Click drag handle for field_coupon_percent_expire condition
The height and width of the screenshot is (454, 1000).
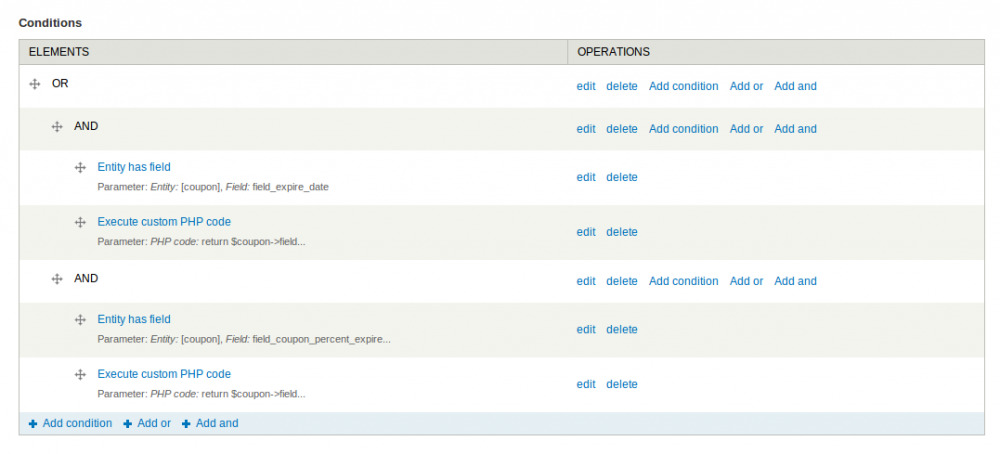[x=80, y=320]
